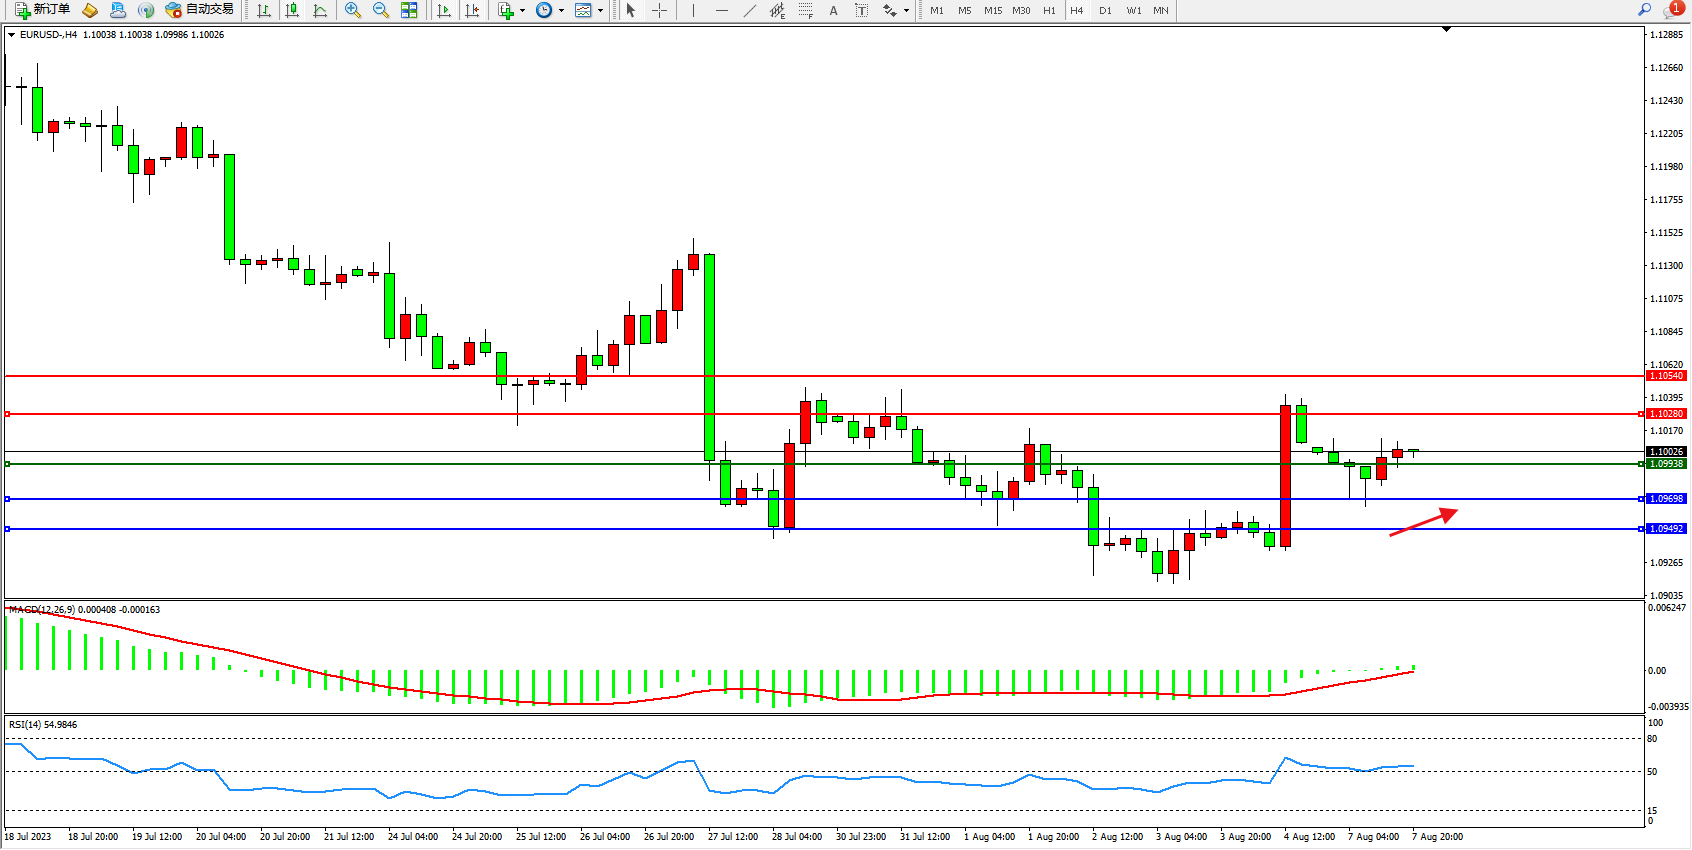The width and height of the screenshot is (1692, 850).
Task: Switch chart to candlestick mode
Action: coord(292,10)
